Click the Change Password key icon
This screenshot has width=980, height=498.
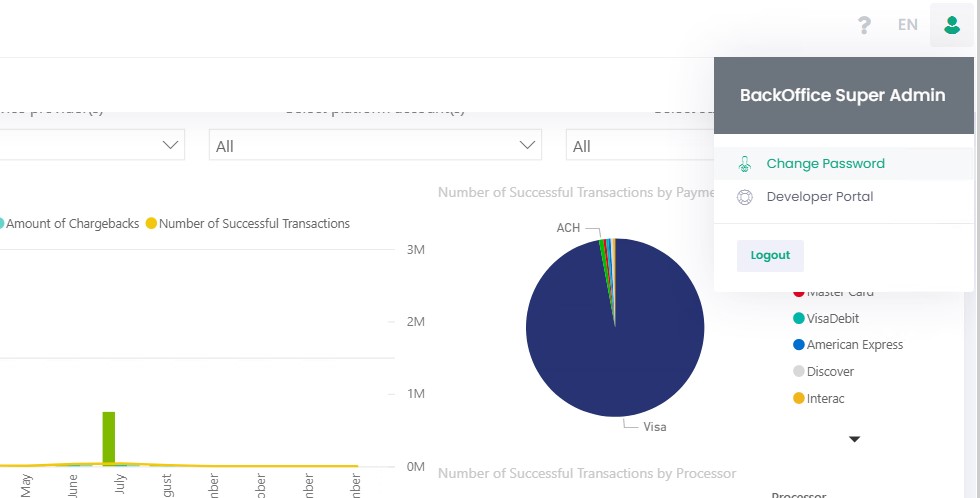tap(744, 164)
